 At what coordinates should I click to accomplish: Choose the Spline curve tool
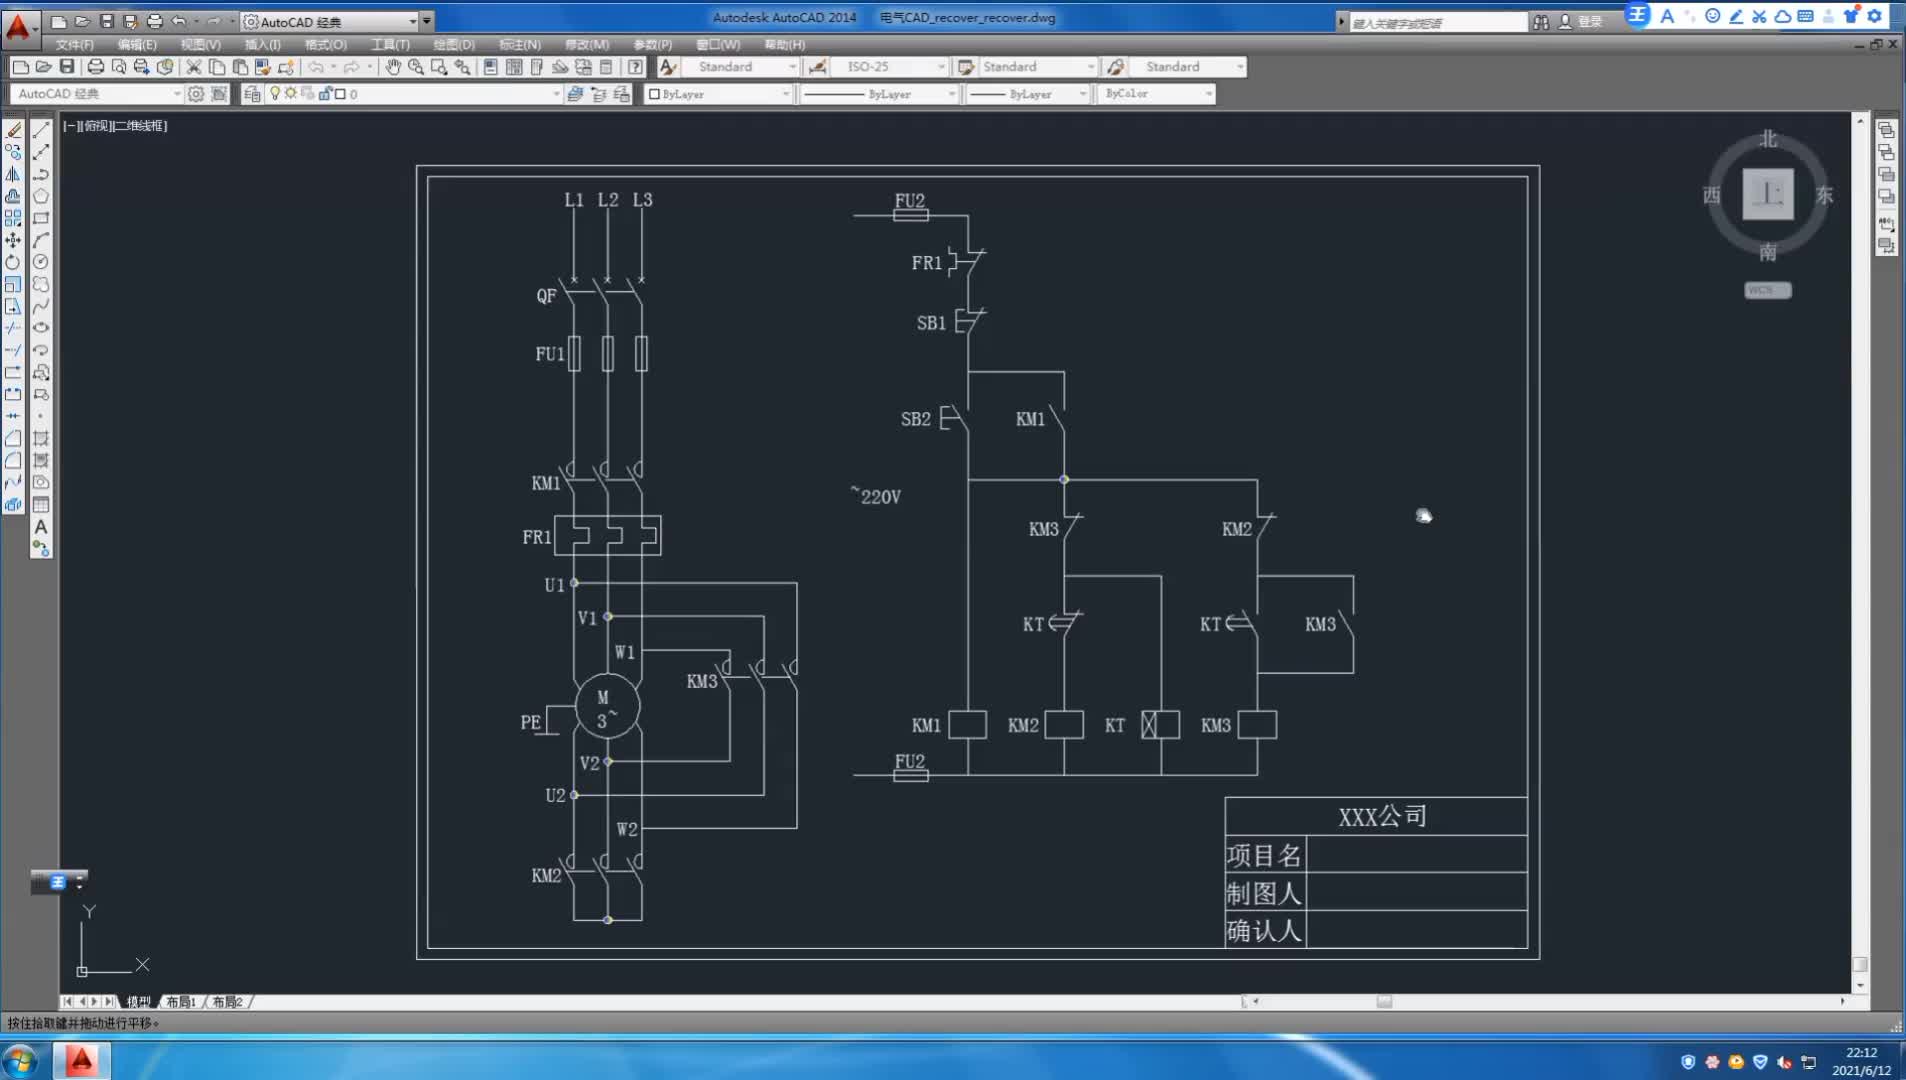41,306
